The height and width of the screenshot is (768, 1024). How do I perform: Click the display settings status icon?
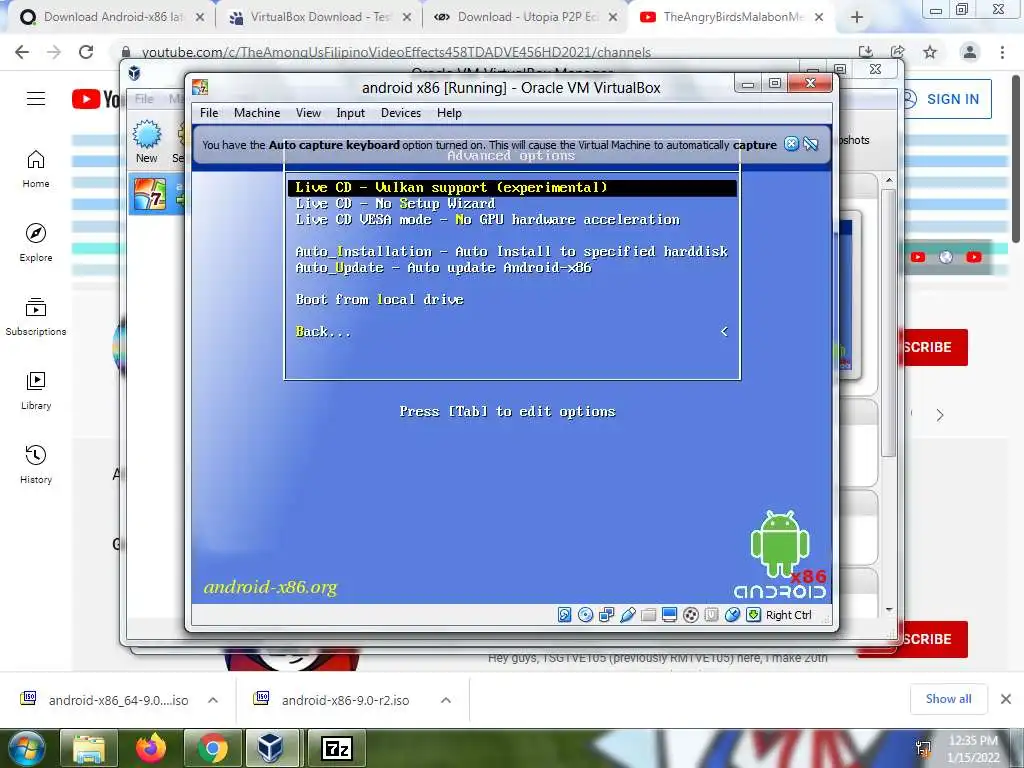[669, 615]
